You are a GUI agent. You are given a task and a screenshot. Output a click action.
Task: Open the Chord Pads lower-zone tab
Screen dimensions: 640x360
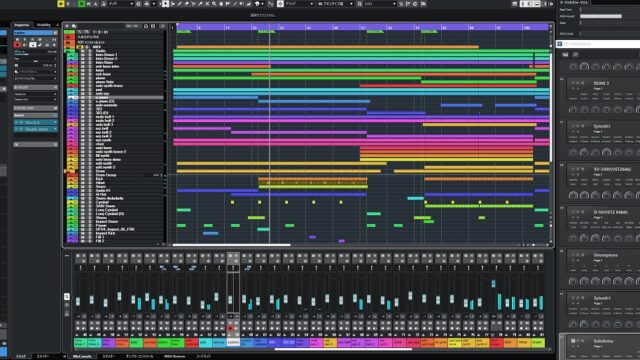pyautogui.click(x=203, y=357)
